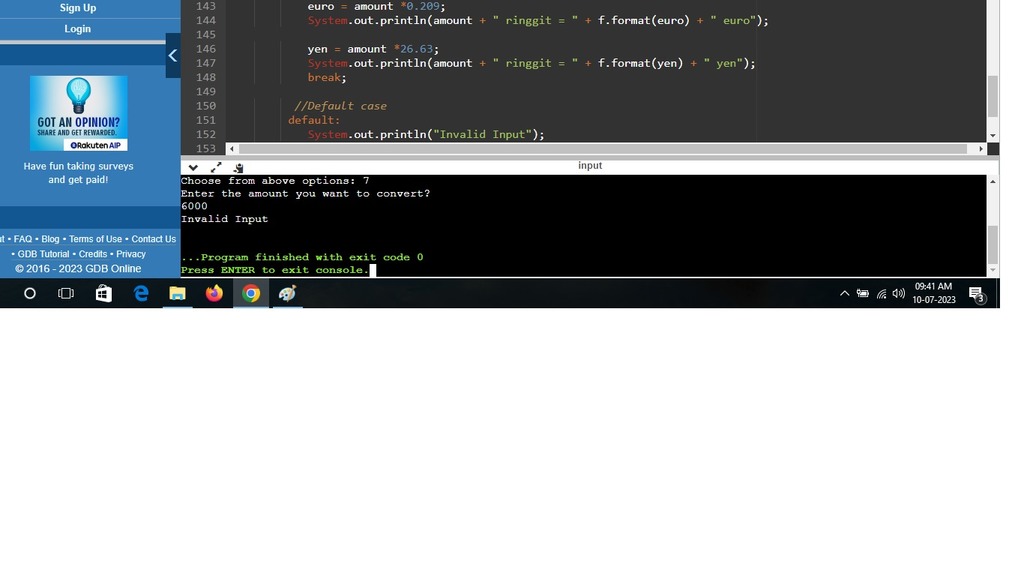
Task: Click the 'default:' keyword in the code
Action: (314, 120)
